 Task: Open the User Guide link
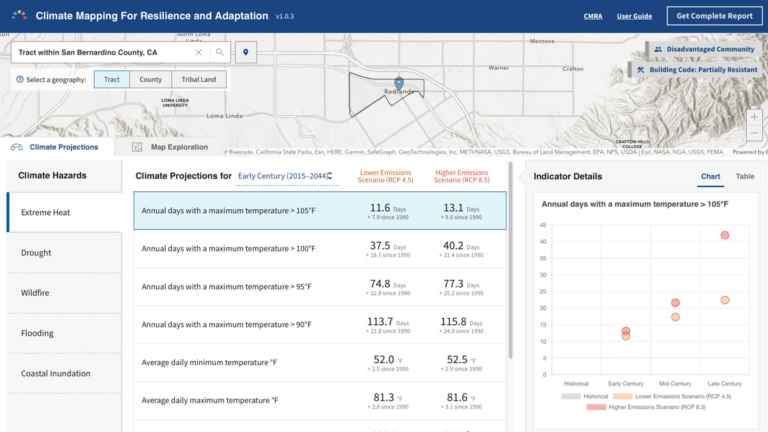[x=634, y=16]
